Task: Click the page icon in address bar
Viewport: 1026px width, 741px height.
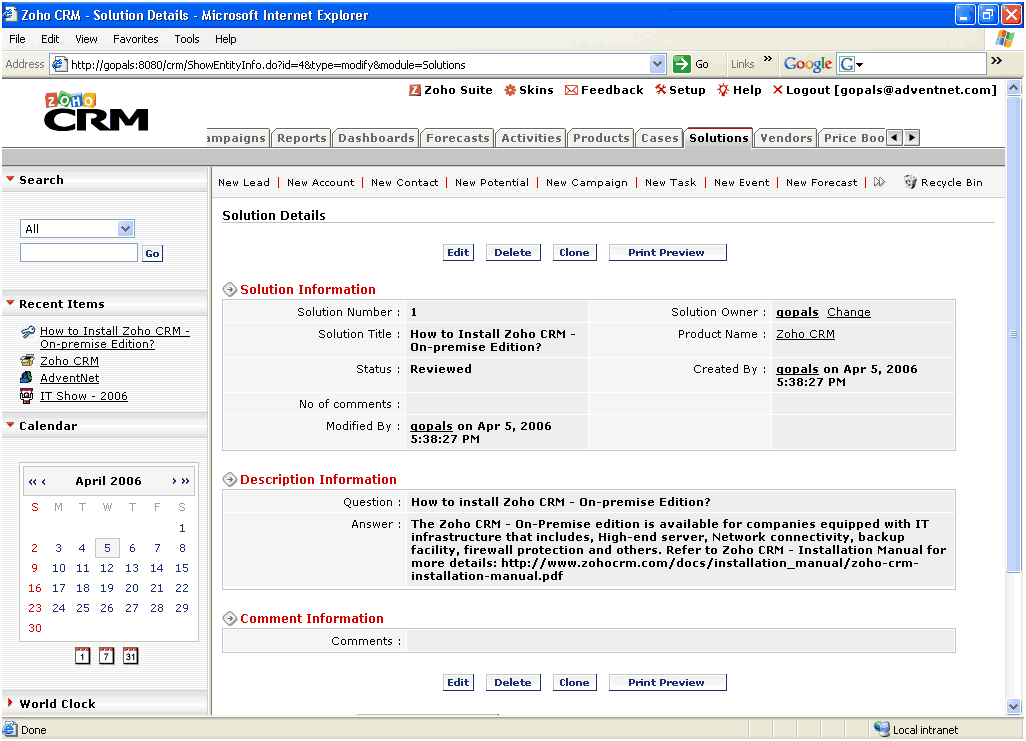Action: [x=59, y=64]
